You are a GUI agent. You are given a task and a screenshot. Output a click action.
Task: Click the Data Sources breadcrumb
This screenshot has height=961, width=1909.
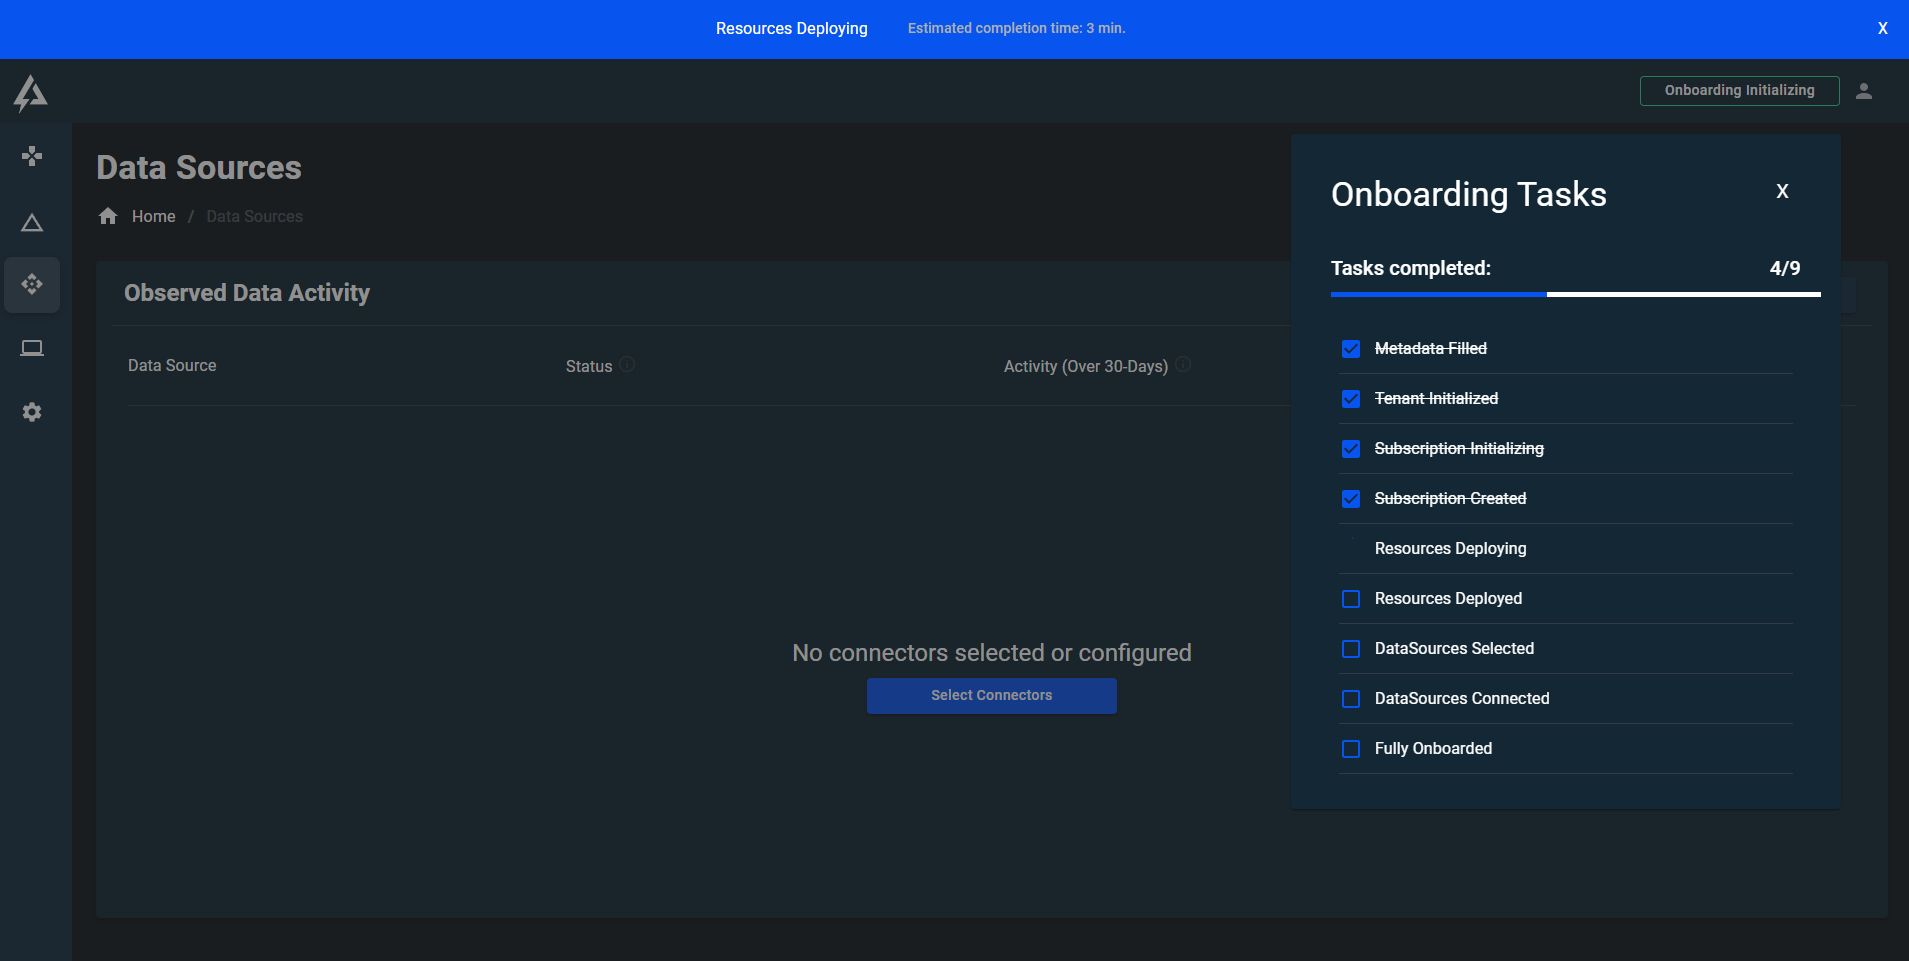[x=255, y=216]
